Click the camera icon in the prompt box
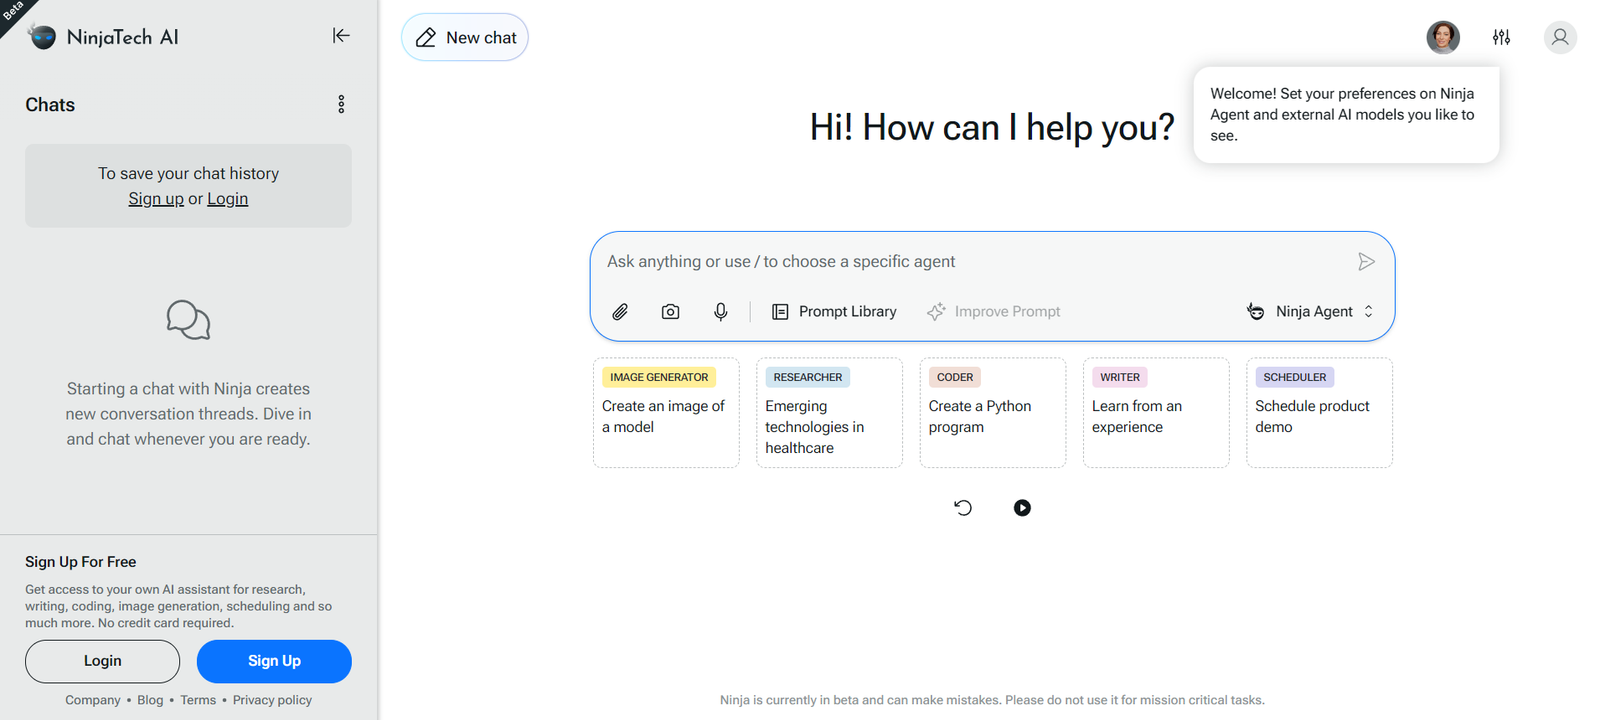 670,312
